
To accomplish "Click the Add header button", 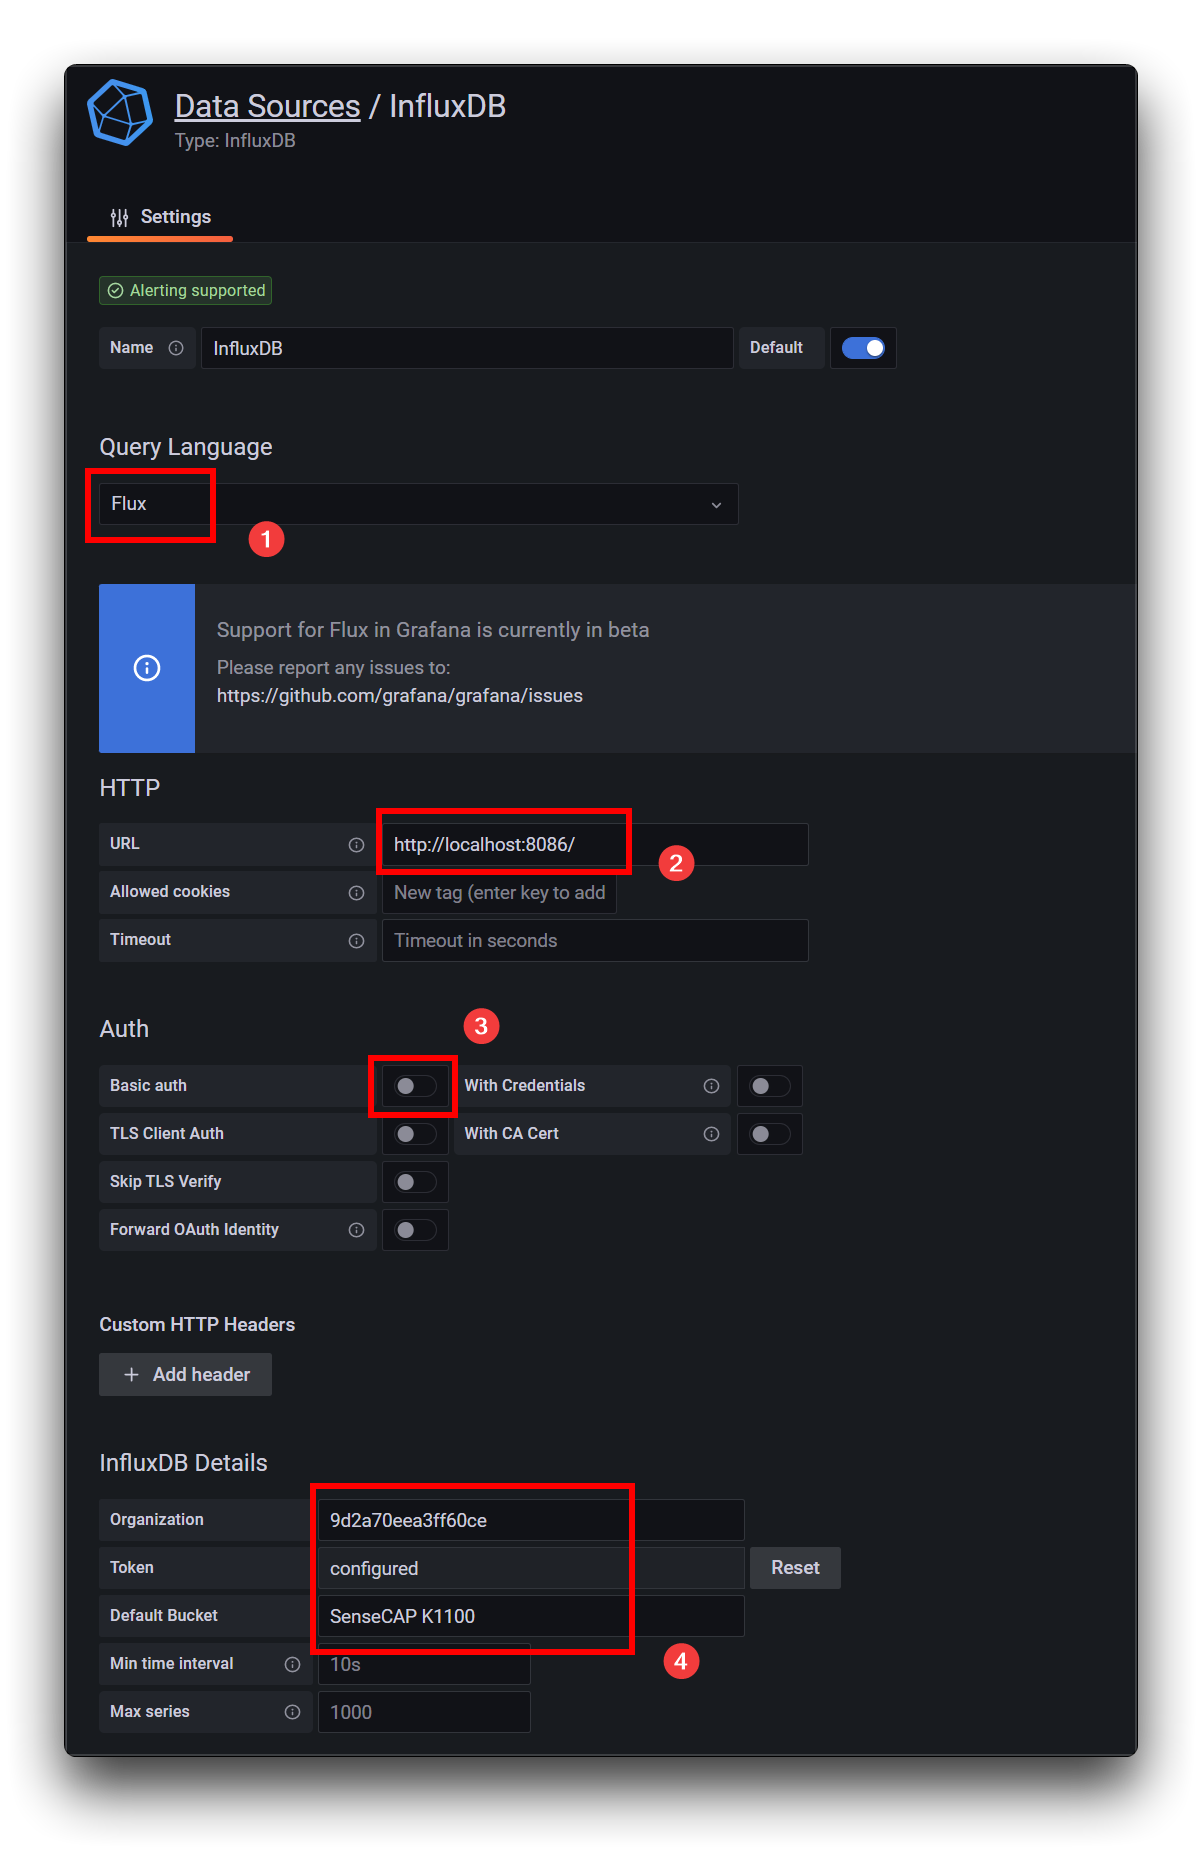I will (185, 1375).
